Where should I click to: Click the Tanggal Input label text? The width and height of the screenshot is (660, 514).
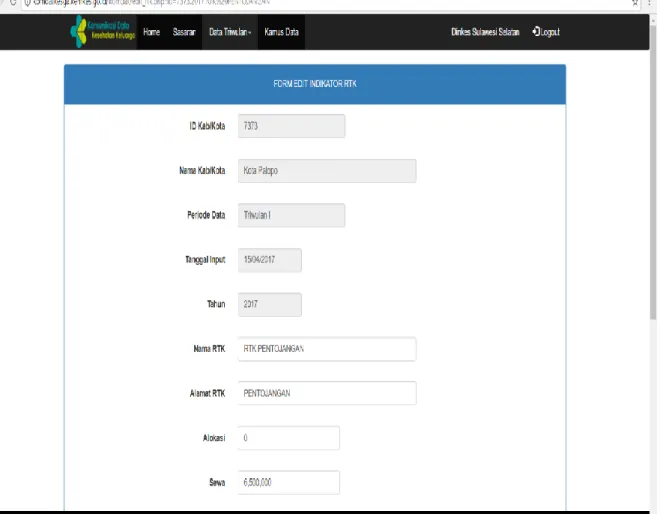point(205,260)
